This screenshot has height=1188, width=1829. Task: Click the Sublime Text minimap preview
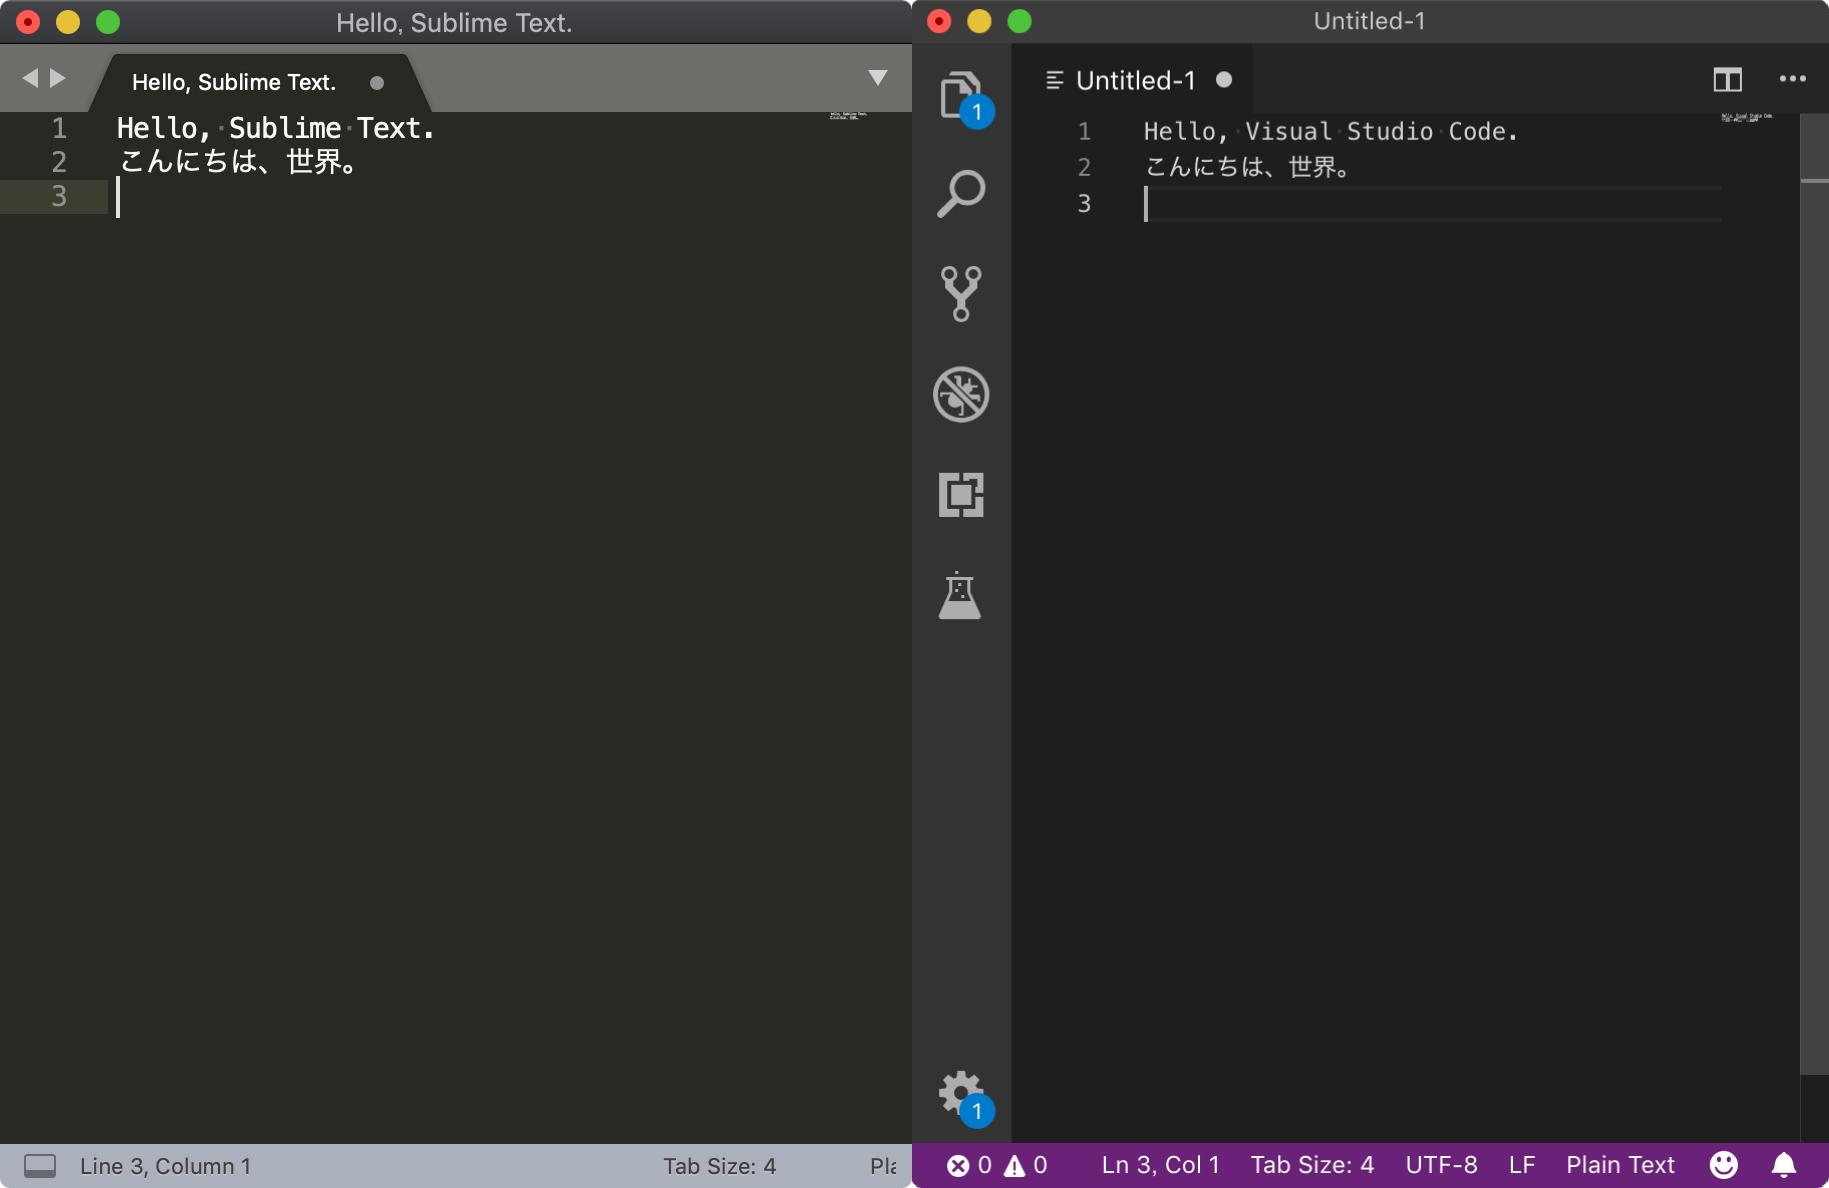[848, 116]
